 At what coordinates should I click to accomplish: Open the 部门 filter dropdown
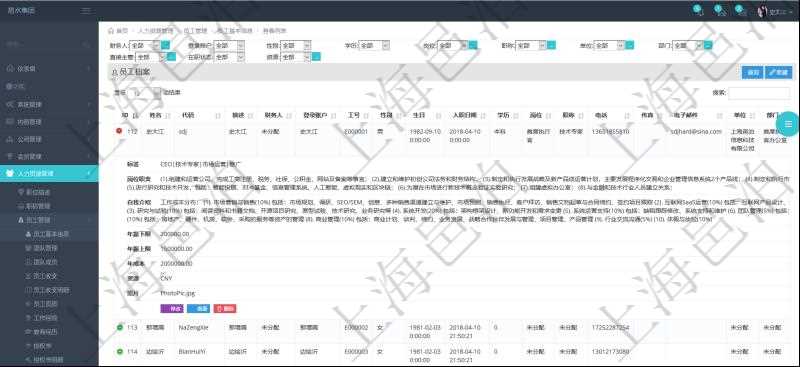pos(688,45)
